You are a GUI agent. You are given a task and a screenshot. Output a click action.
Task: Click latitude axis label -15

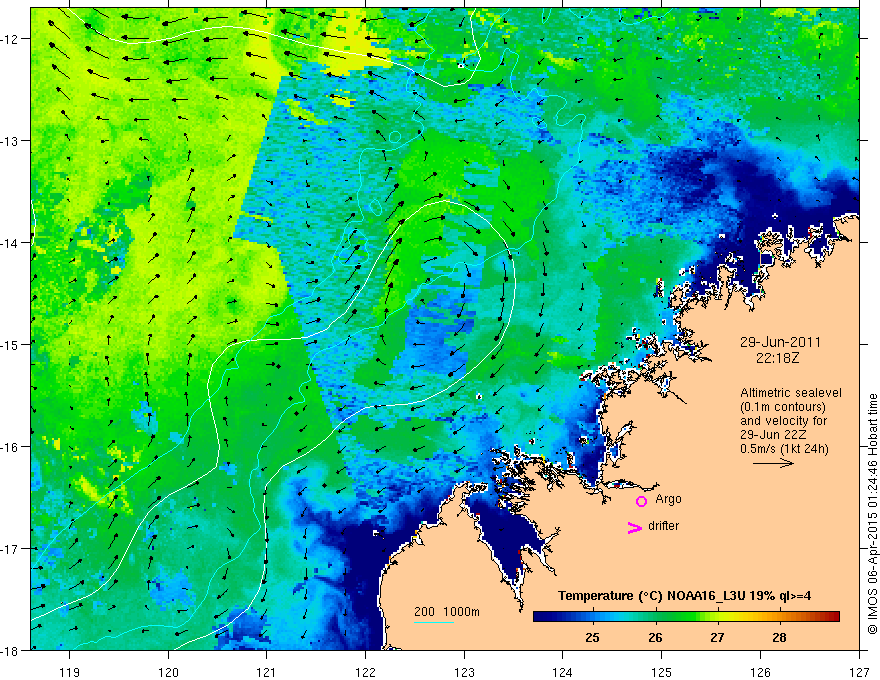(11, 344)
